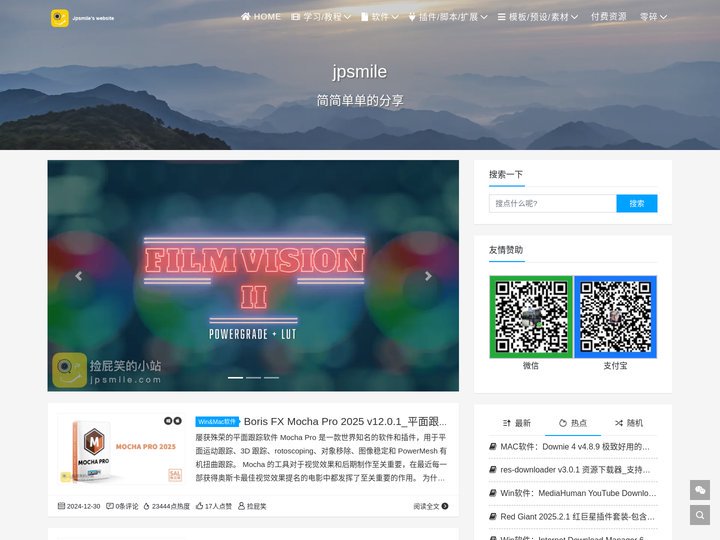Select the second carousel indicator
Screen dimensions: 720x540
253,377
